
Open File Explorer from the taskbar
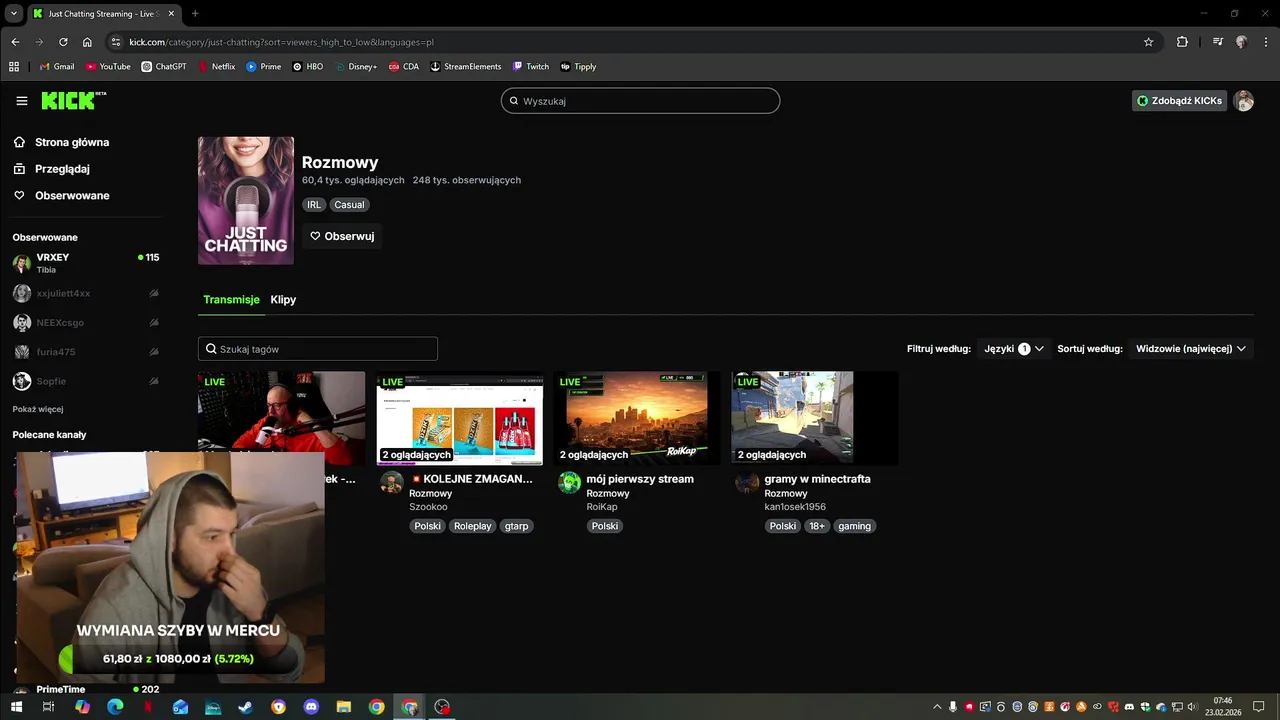(343, 707)
